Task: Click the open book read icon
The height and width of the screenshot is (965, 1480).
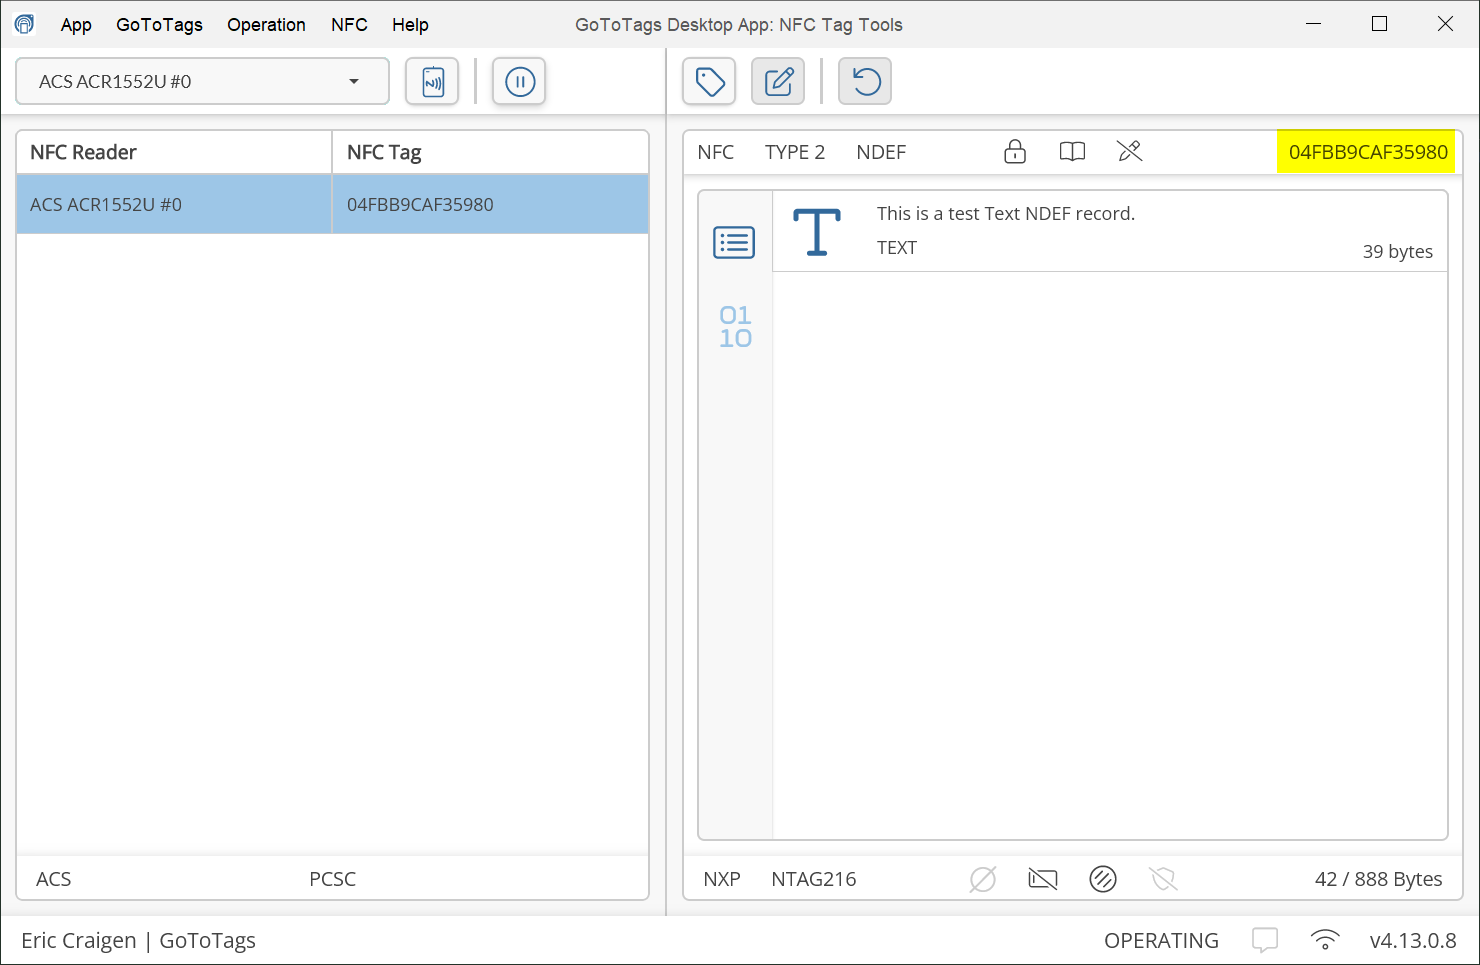Action: [1072, 152]
